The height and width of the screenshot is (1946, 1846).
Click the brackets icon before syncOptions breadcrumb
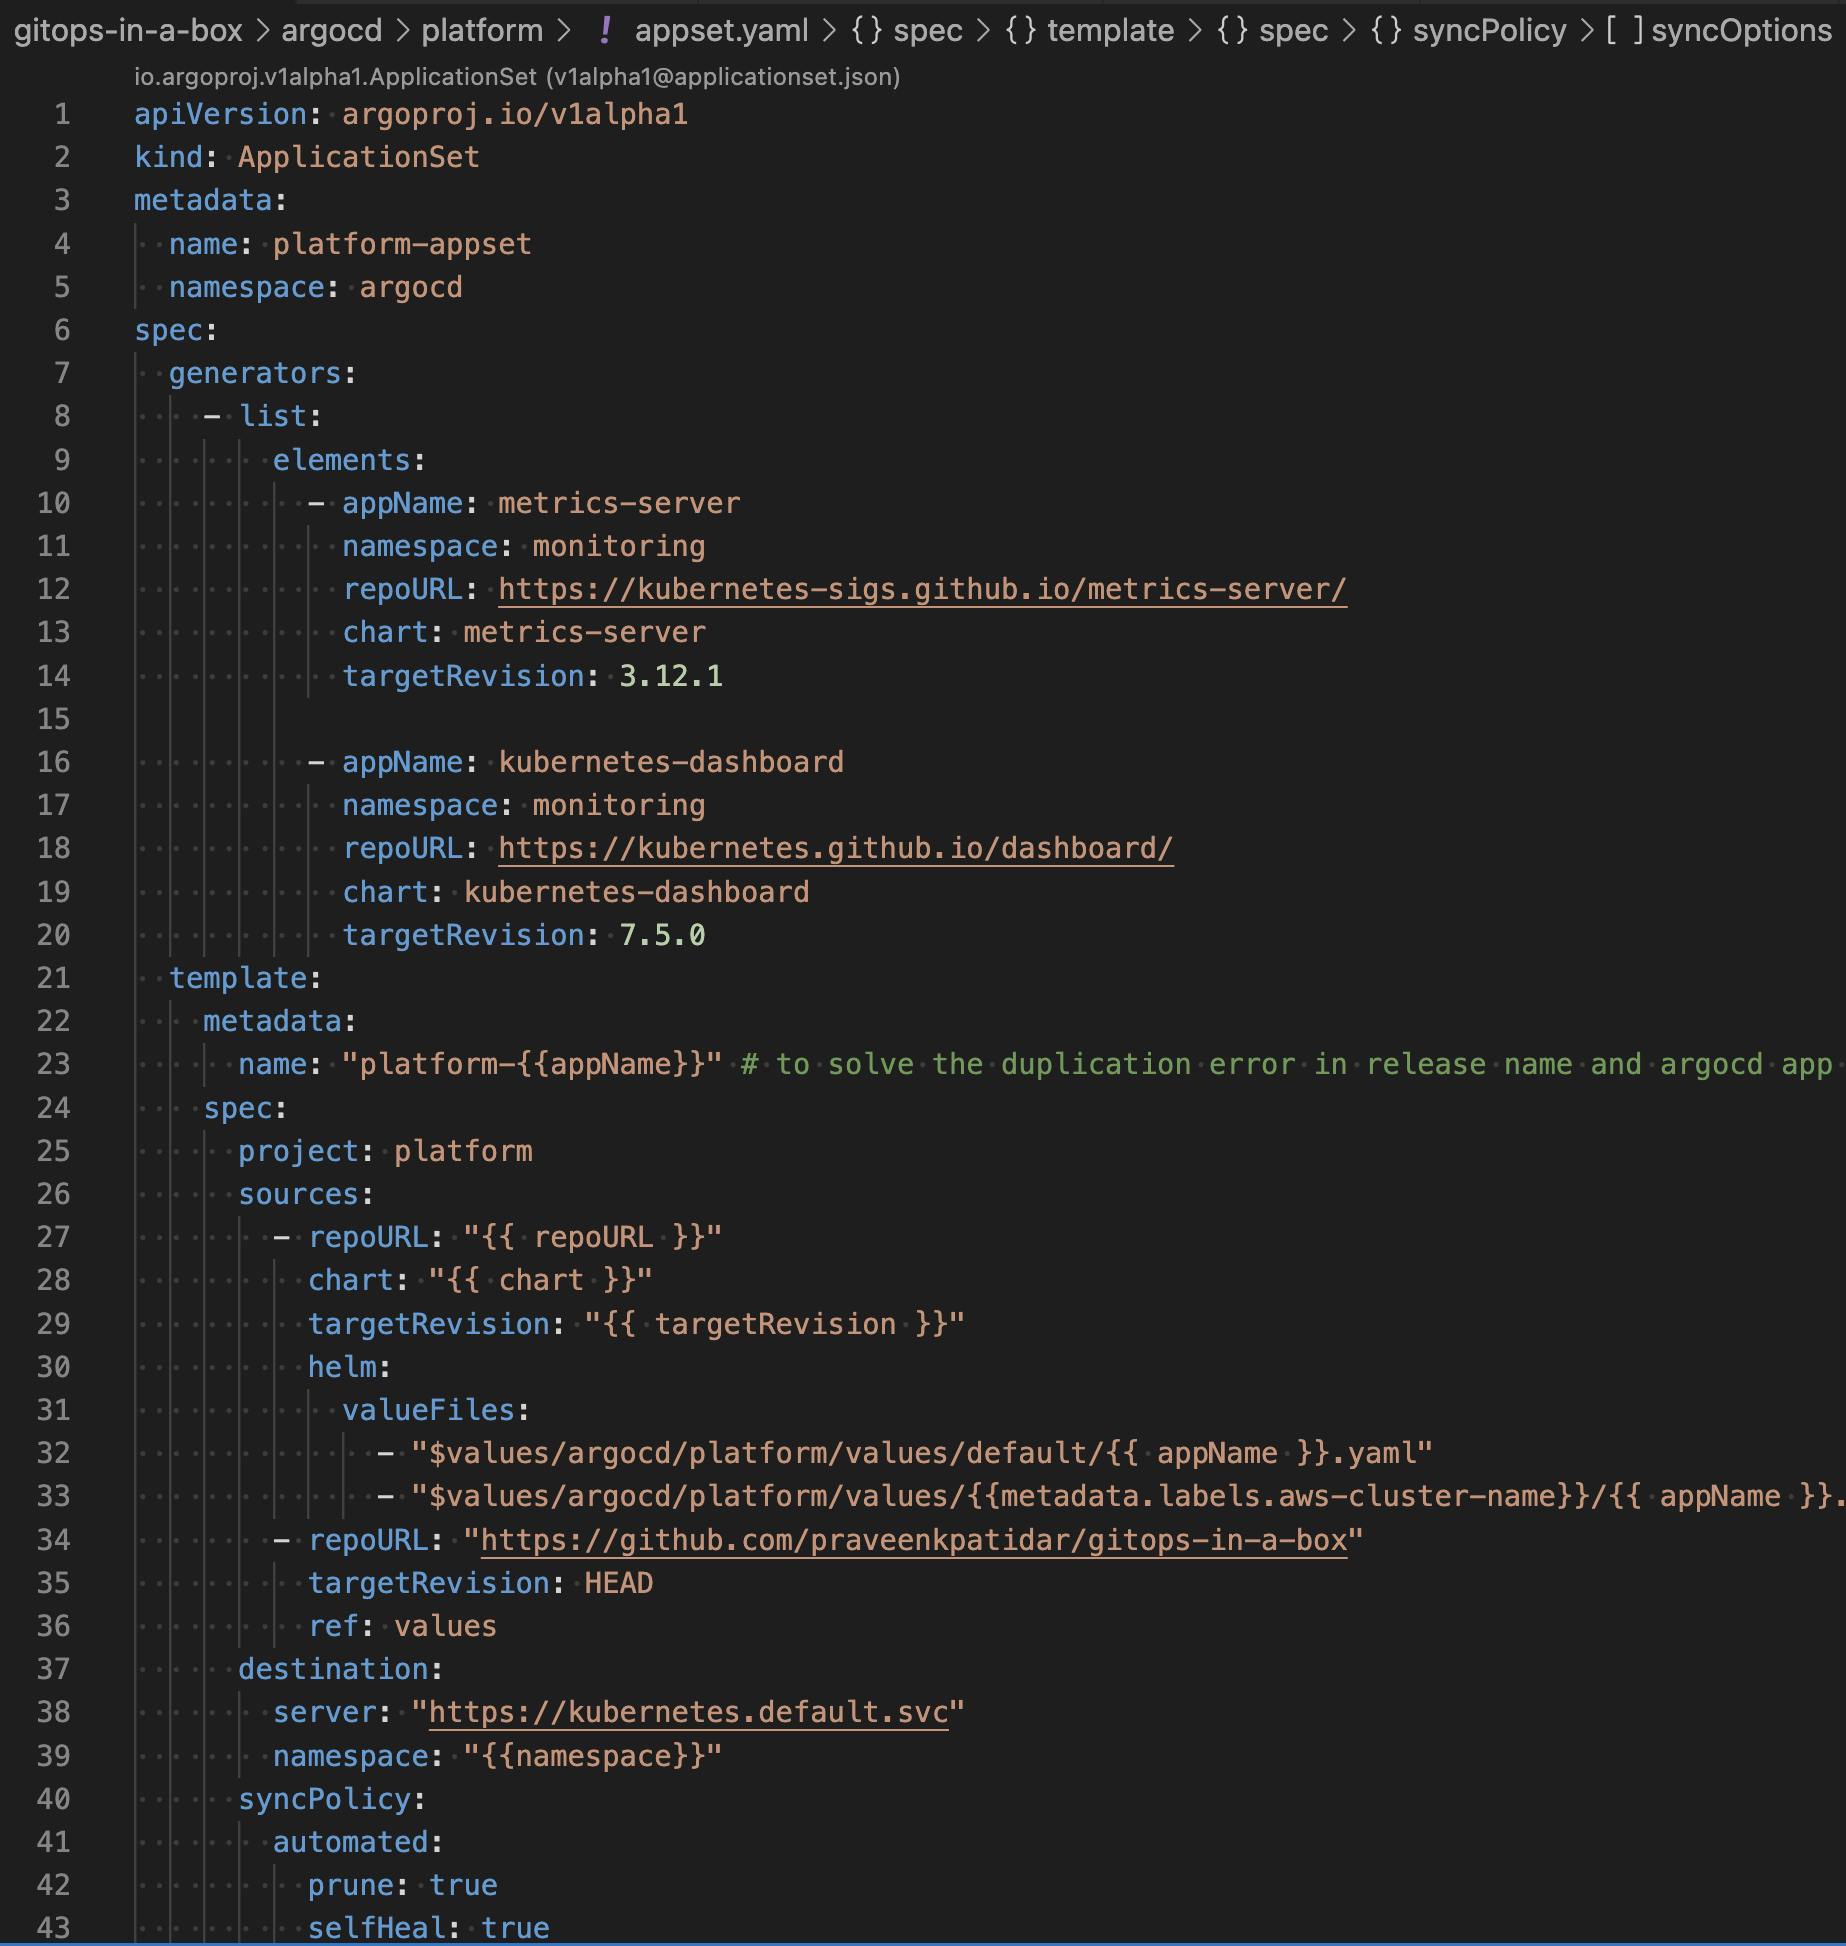click(x=1625, y=31)
